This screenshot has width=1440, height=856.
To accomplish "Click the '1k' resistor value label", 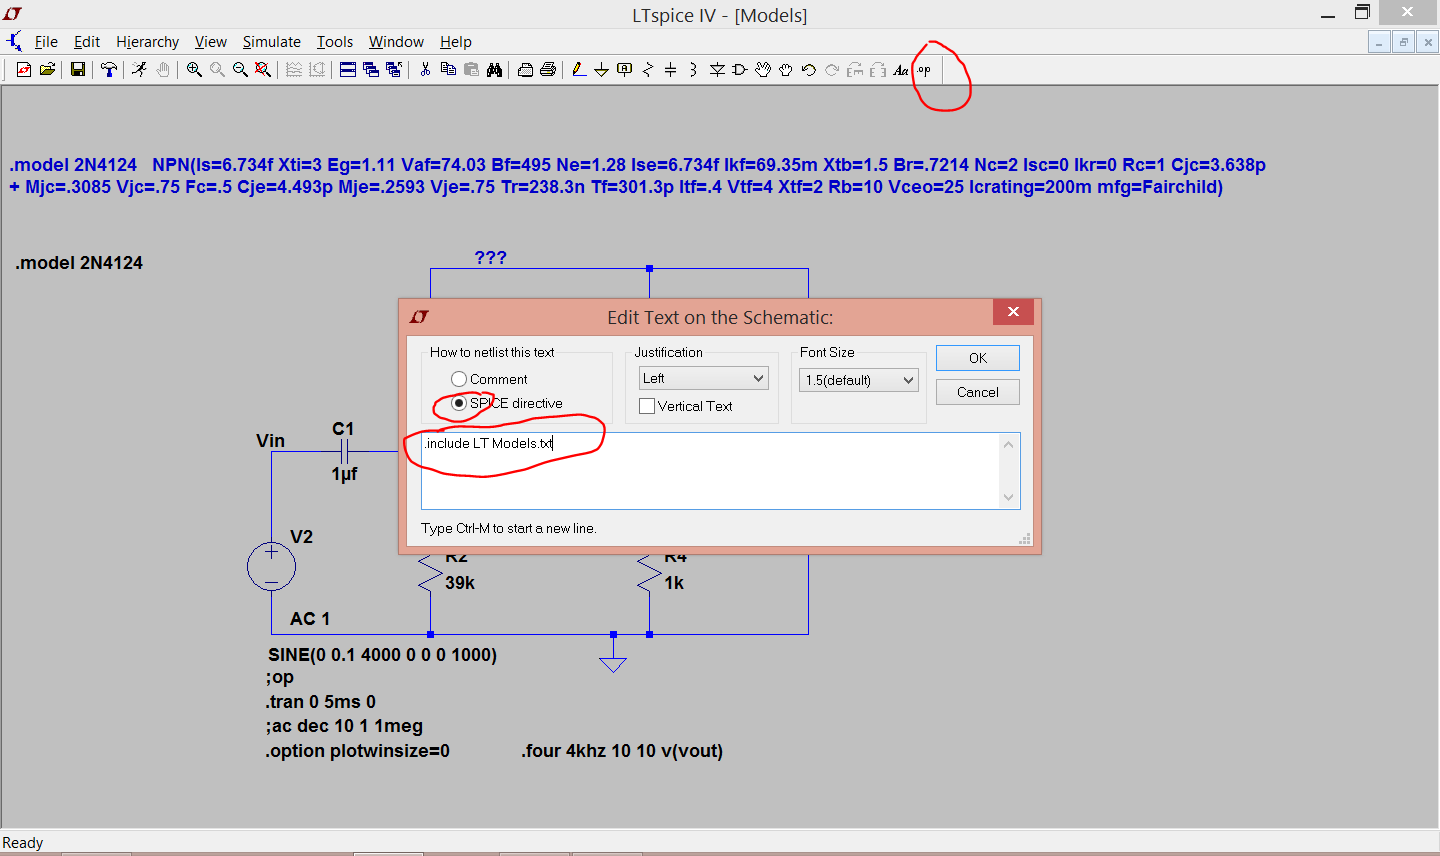I will (x=674, y=583).
